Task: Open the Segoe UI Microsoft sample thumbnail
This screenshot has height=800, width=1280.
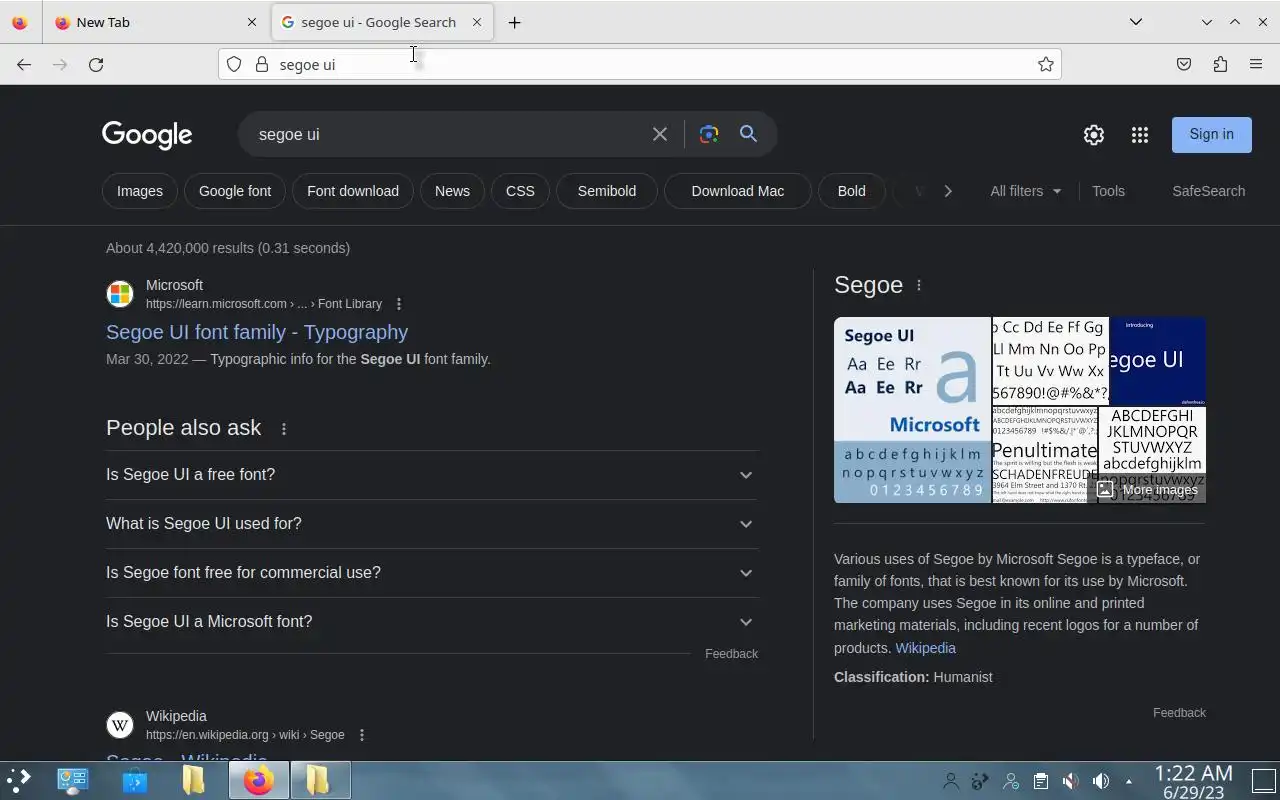Action: pyautogui.click(x=912, y=410)
